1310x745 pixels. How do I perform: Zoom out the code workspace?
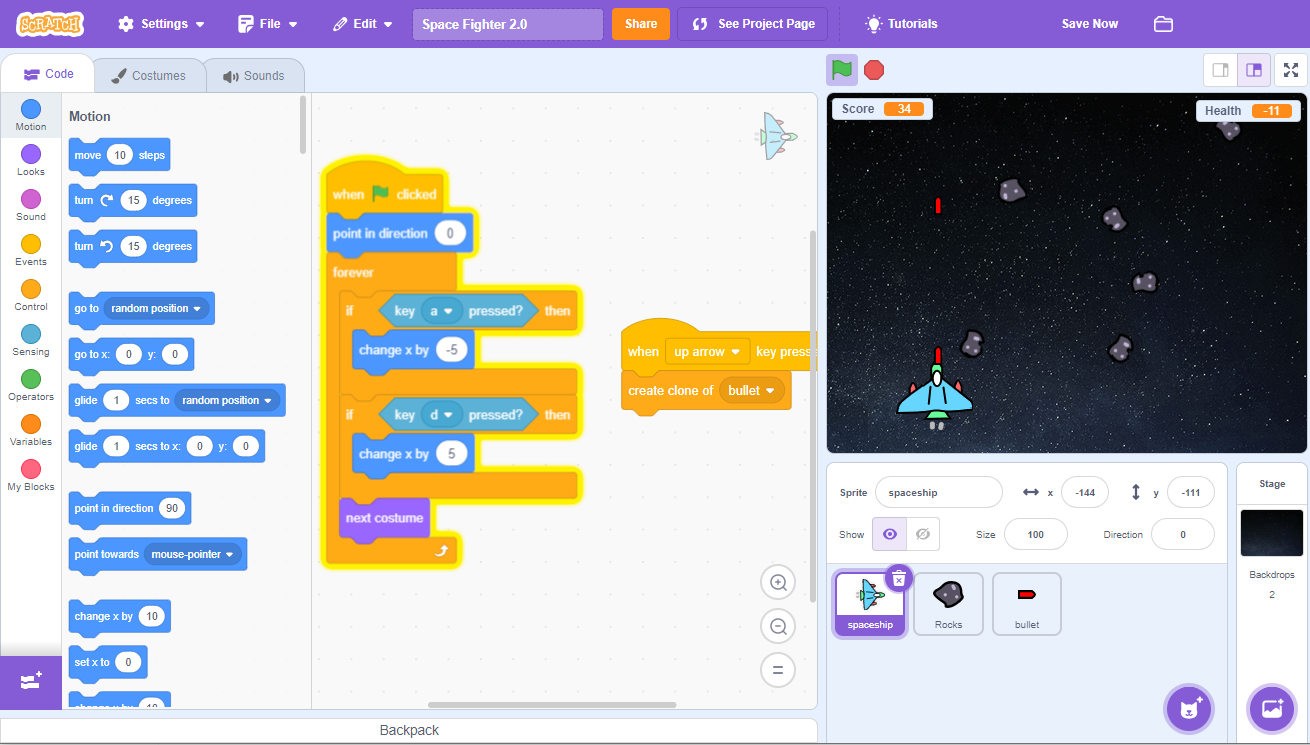pyautogui.click(x=778, y=626)
